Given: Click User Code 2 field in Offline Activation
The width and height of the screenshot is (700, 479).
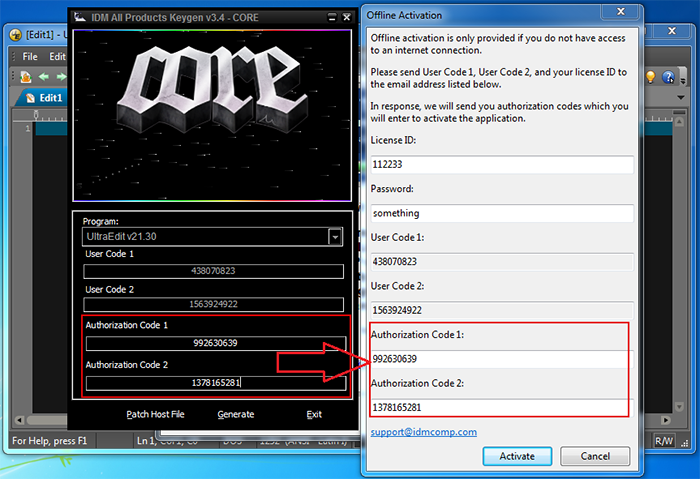Looking at the screenshot, I should coord(502,310).
